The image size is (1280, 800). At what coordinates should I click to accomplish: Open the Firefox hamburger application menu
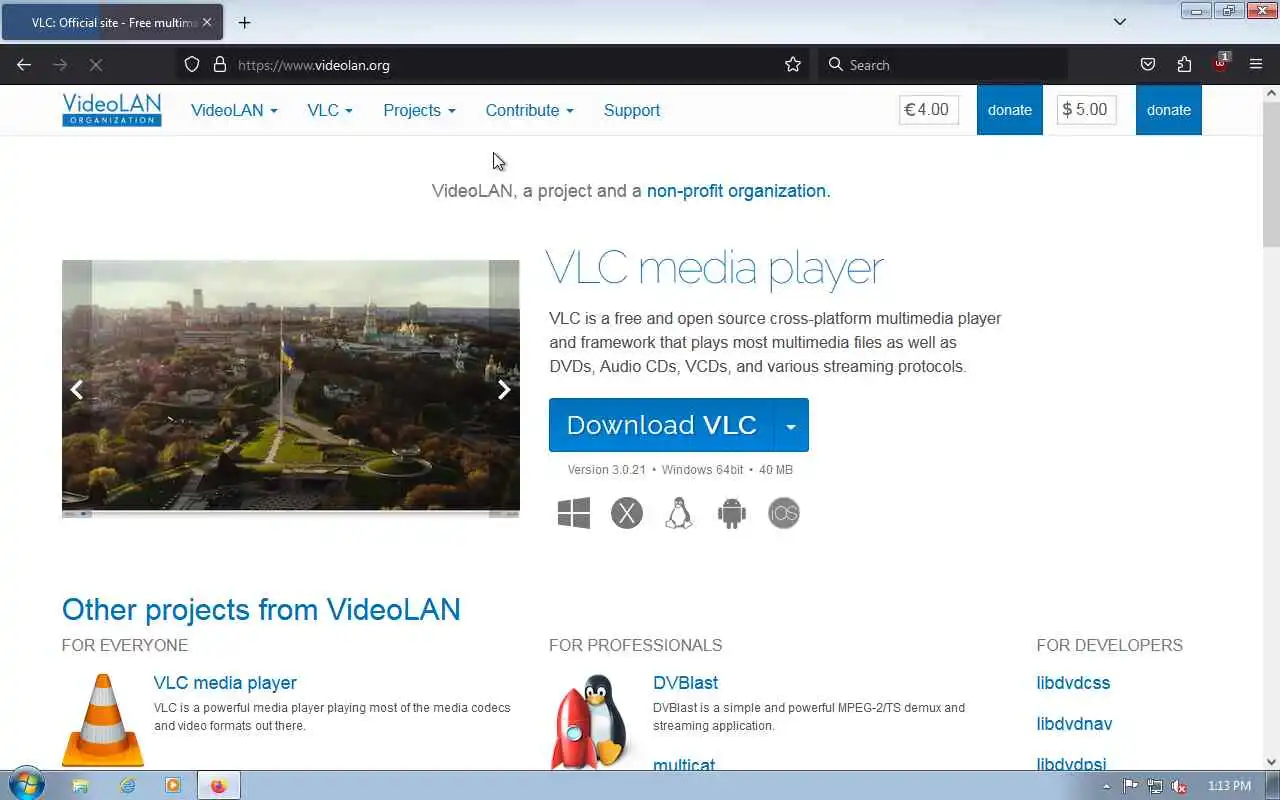point(1256,65)
